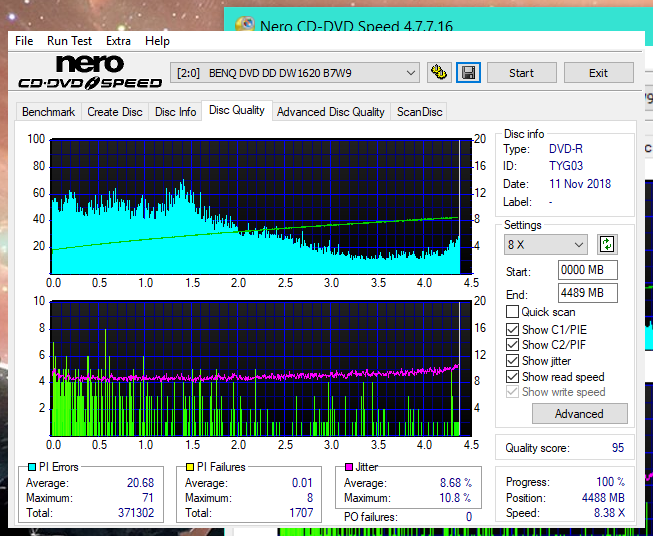This screenshot has height=536, width=653.
Task: Uncheck Show C1/PIE
Action: coord(512,330)
